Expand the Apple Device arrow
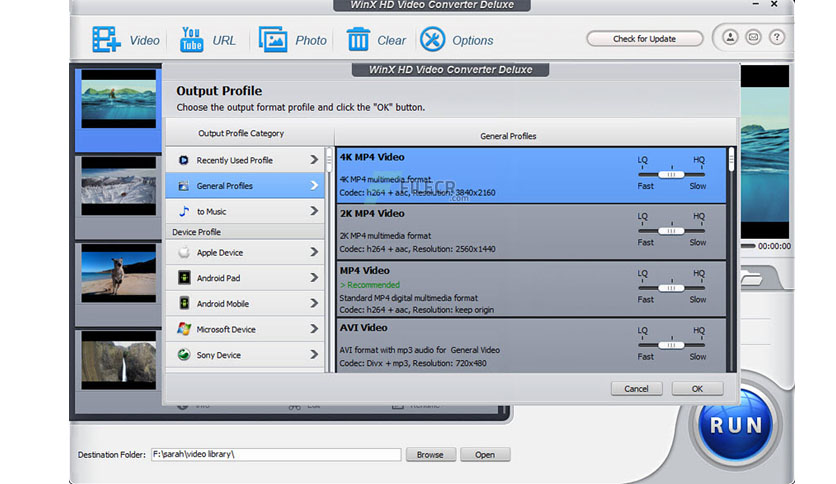 (x=314, y=252)
